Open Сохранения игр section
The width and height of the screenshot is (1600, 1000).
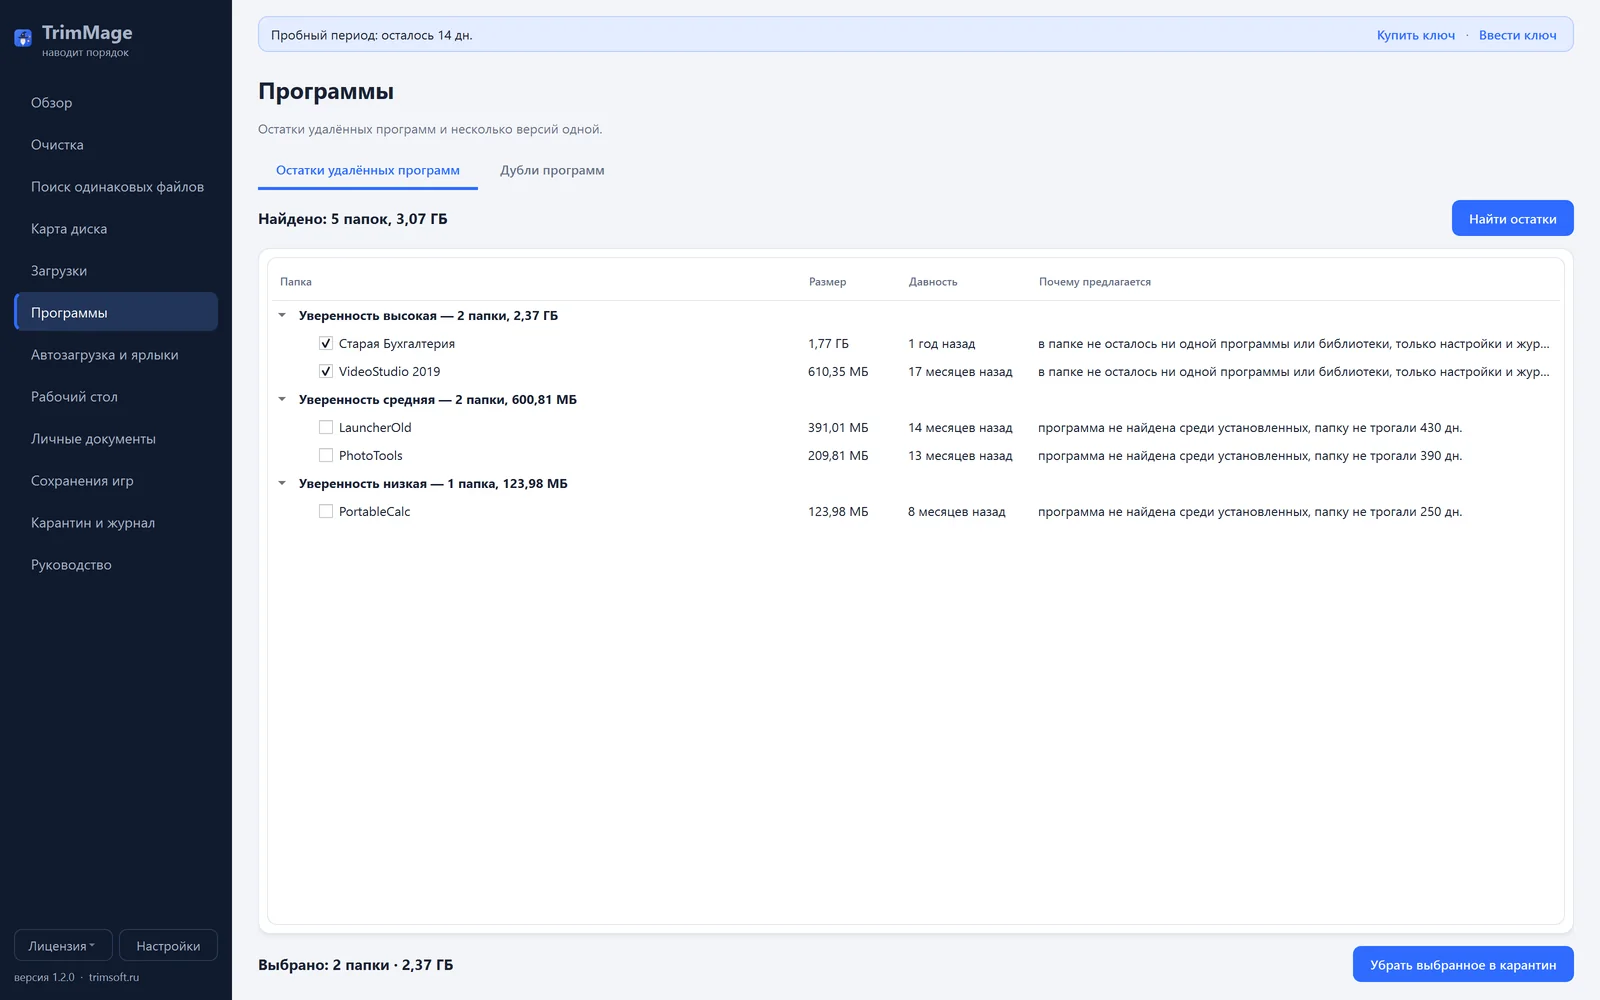(116, 480)
